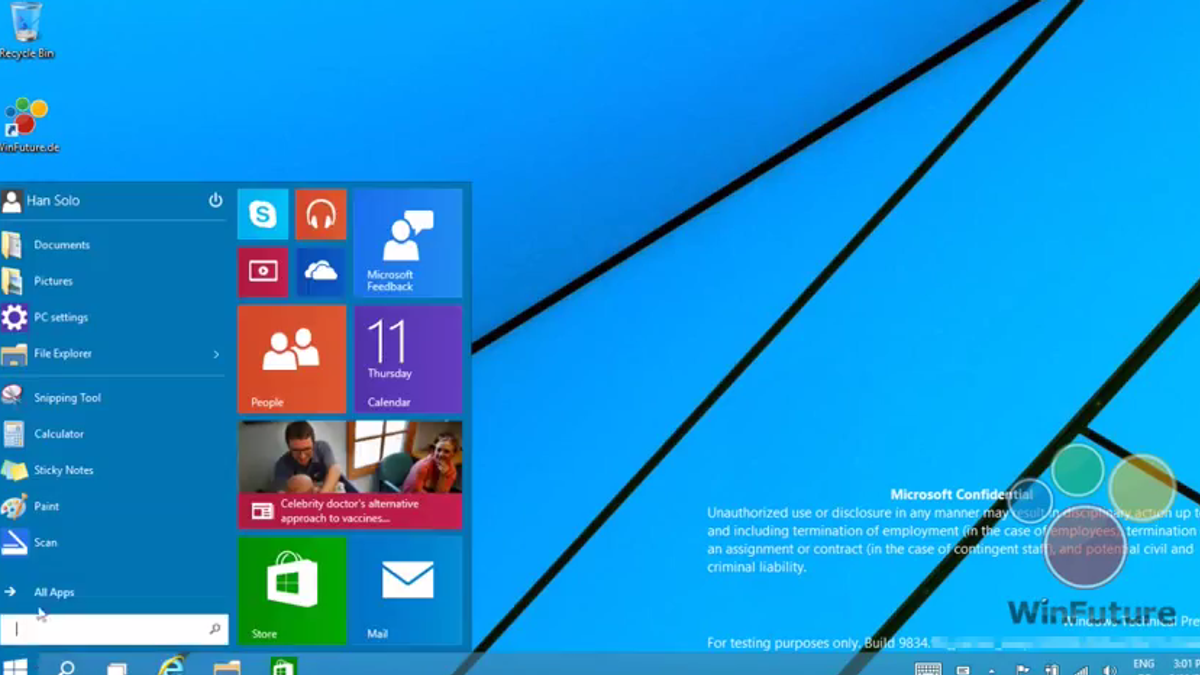1200x675 pixels.
Task: Open the Store tile
Action: 292,590
